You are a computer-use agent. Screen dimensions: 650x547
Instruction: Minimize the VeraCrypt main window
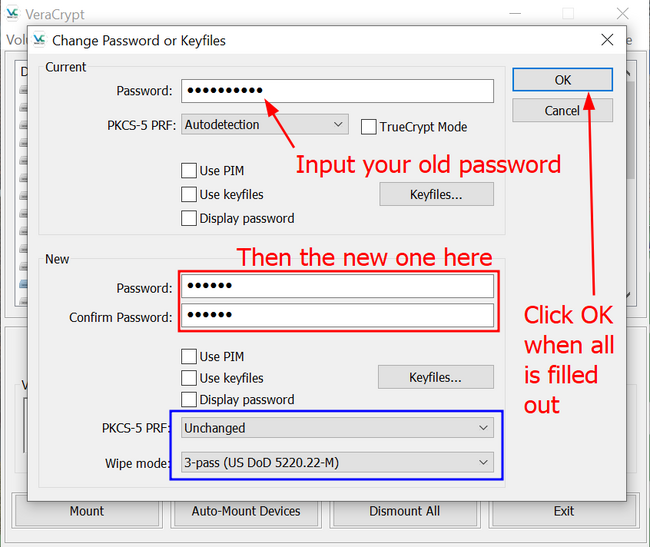click(515, 14)
